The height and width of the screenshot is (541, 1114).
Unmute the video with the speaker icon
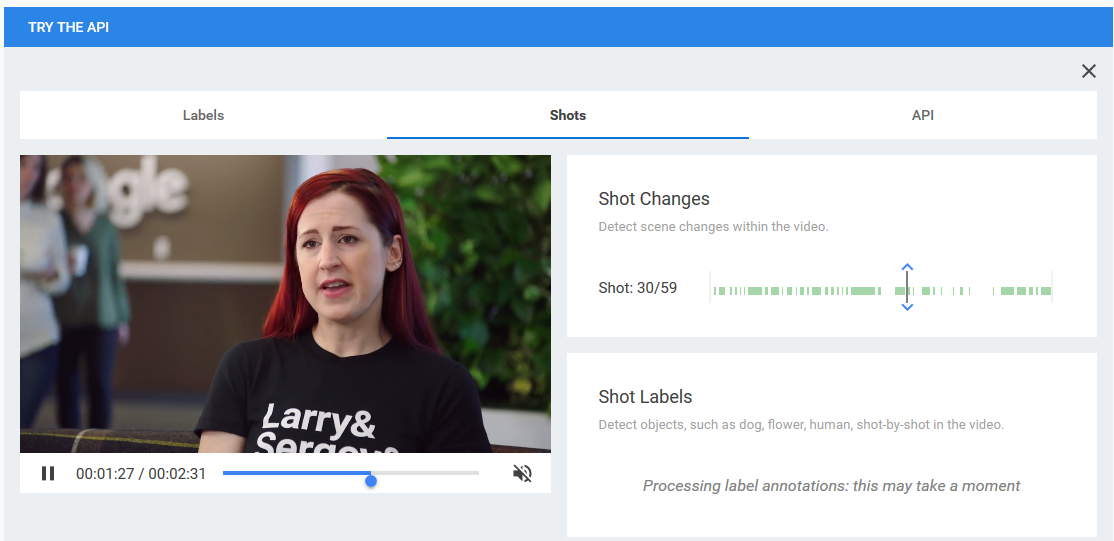click(x=522, y=473)
